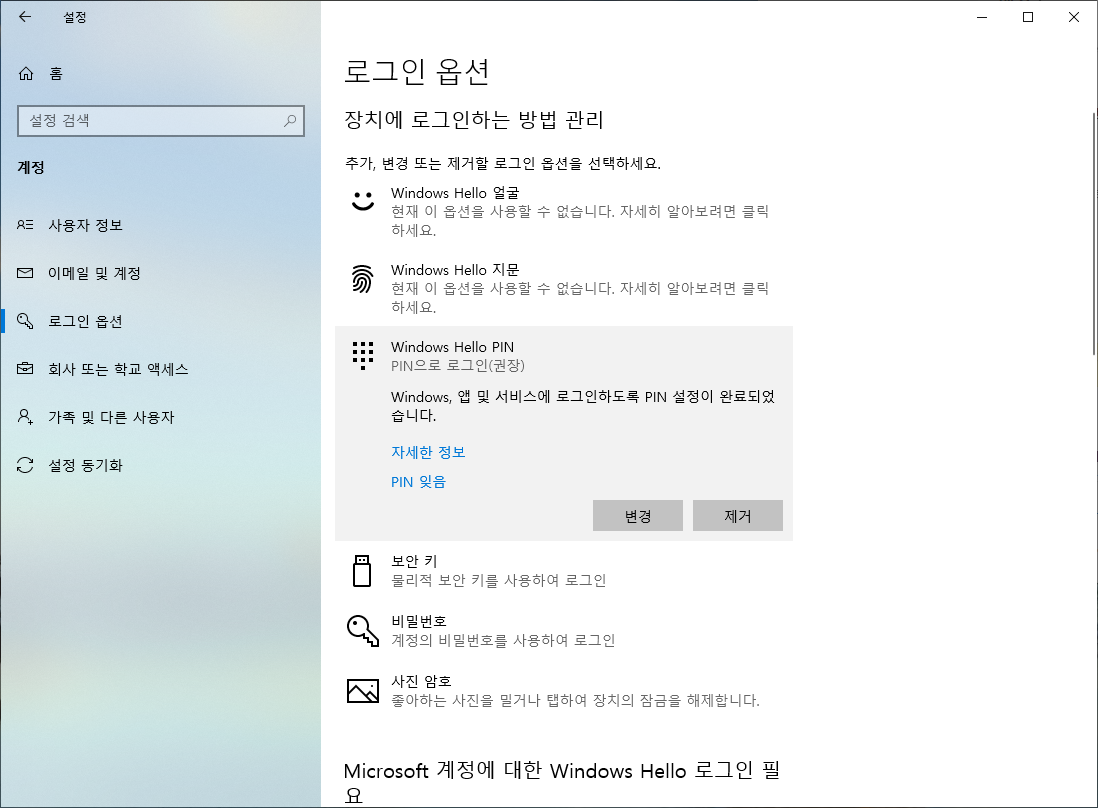Focus the 설정 검색 search field

161,120
